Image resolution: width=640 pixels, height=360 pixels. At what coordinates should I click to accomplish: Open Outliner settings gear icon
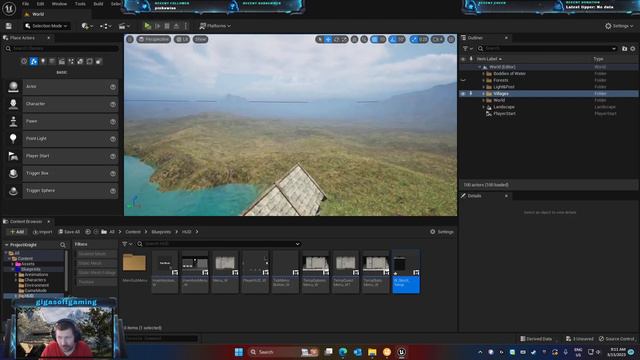pyautogui.click(x=633, y=49)
